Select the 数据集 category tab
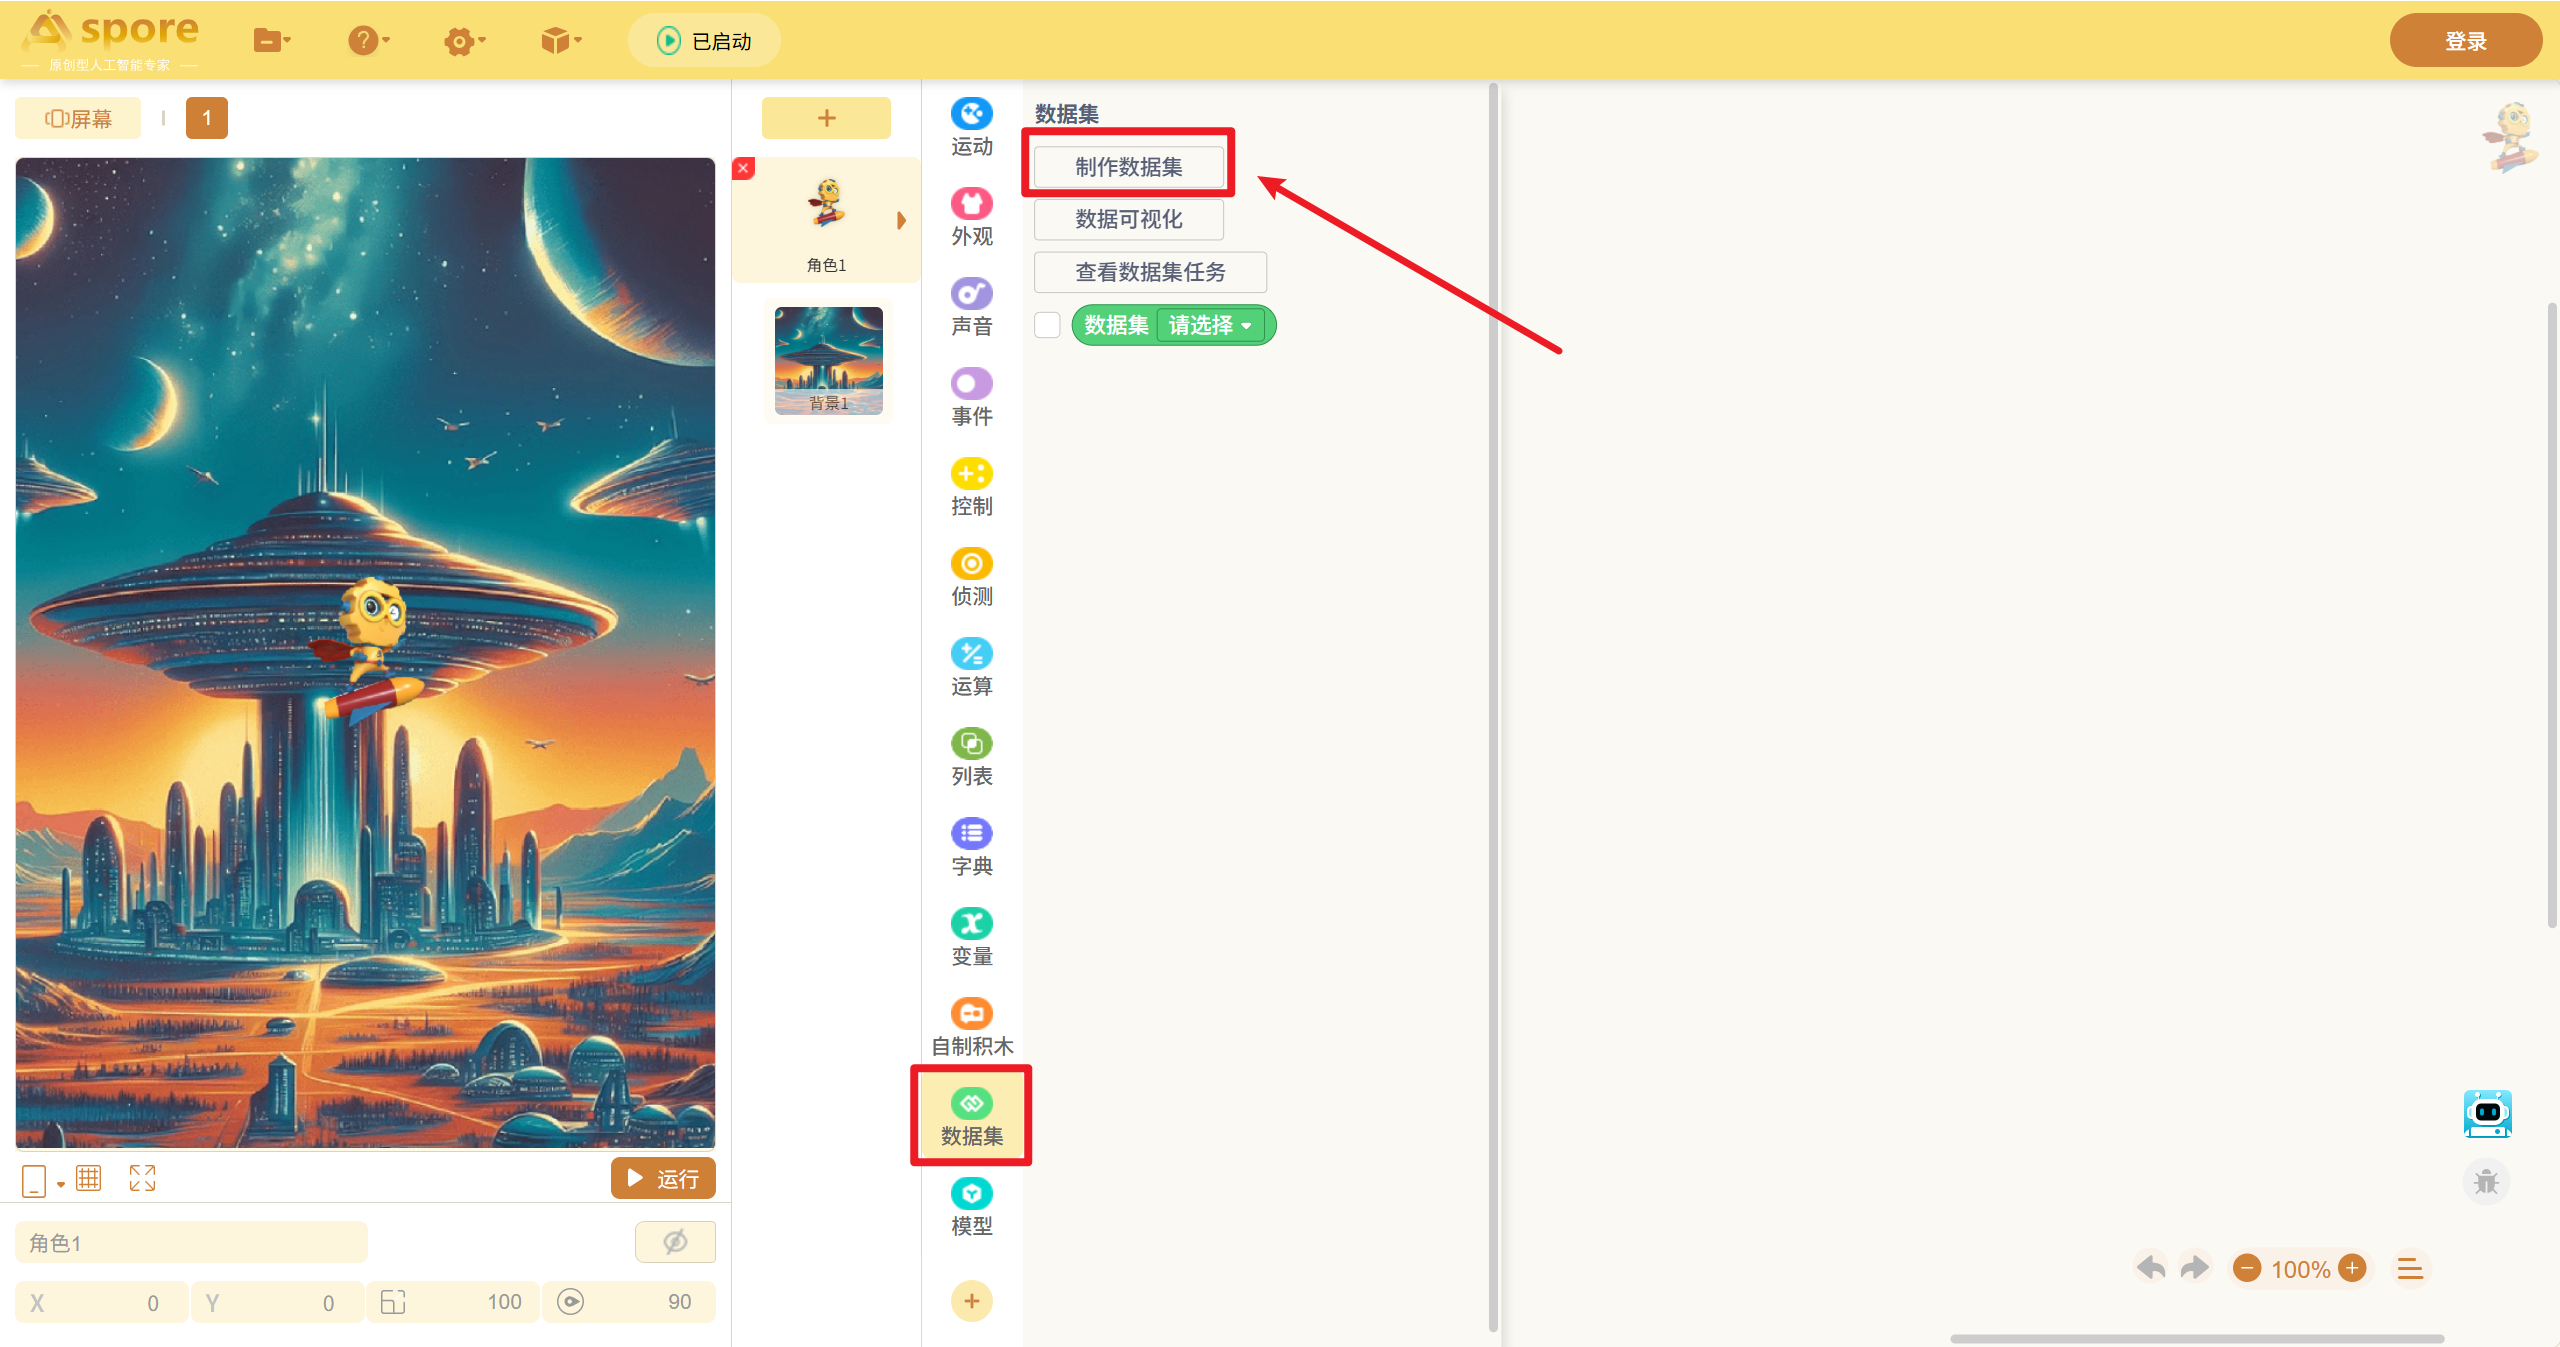Screen dimensions: 2560x1347 (971, 1116)
